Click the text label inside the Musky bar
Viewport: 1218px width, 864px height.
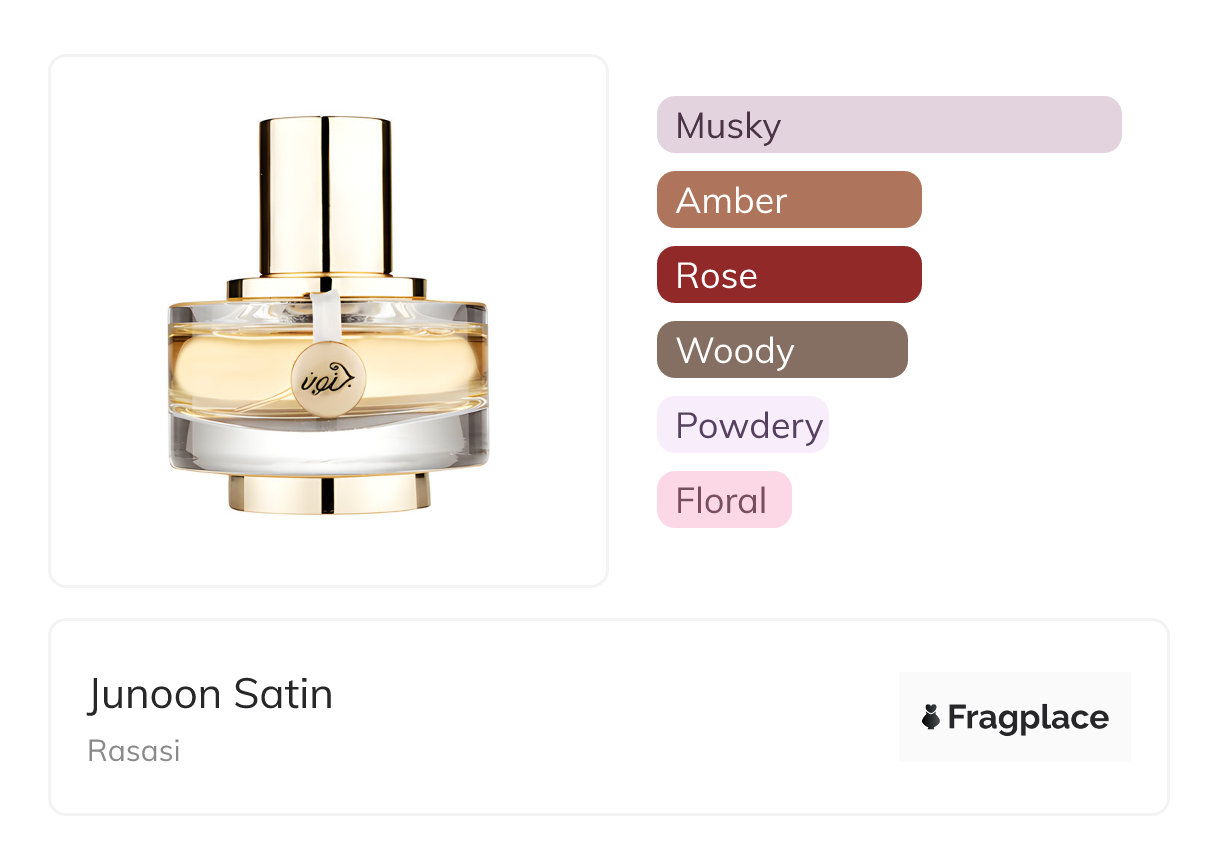[728, 126]
